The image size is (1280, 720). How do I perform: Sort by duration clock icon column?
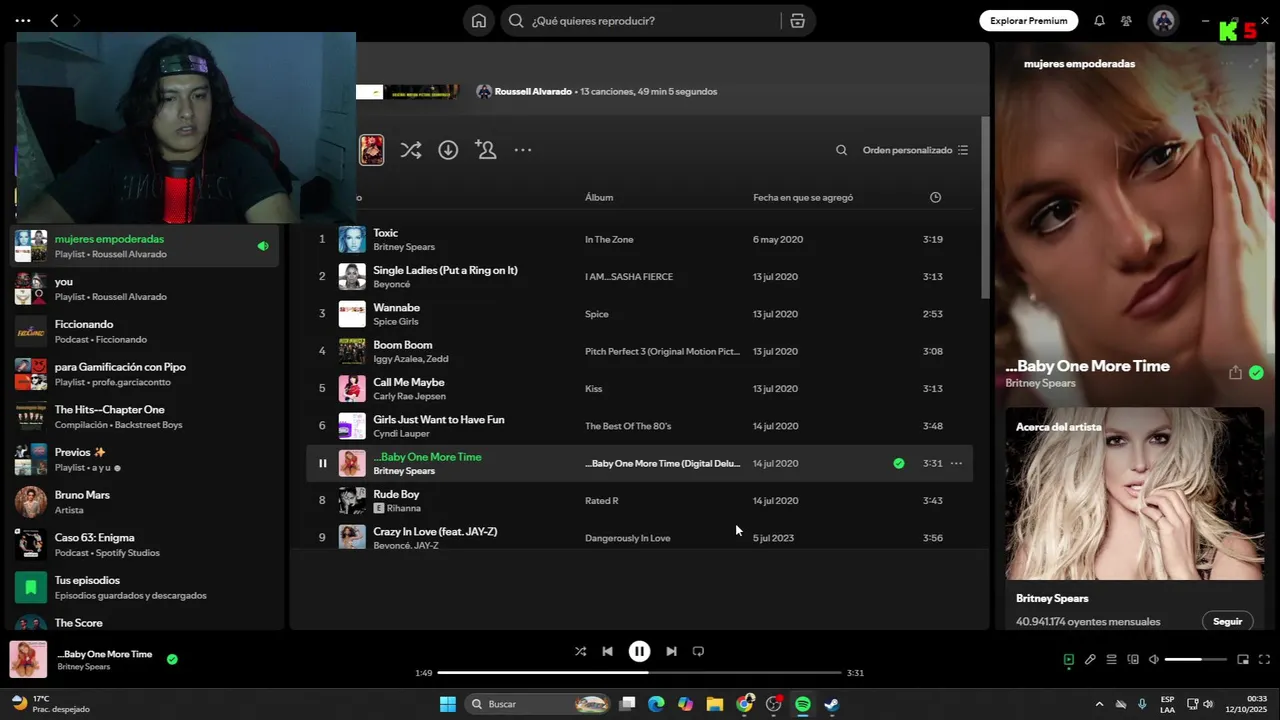[935, 197]
